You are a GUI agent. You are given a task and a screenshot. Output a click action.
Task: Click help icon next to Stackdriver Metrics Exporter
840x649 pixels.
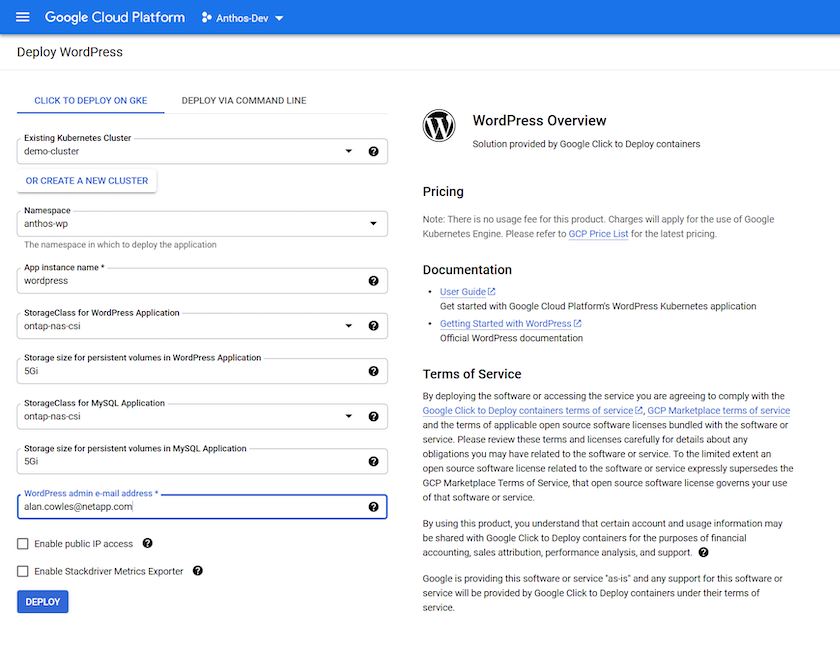pos(198,571)
